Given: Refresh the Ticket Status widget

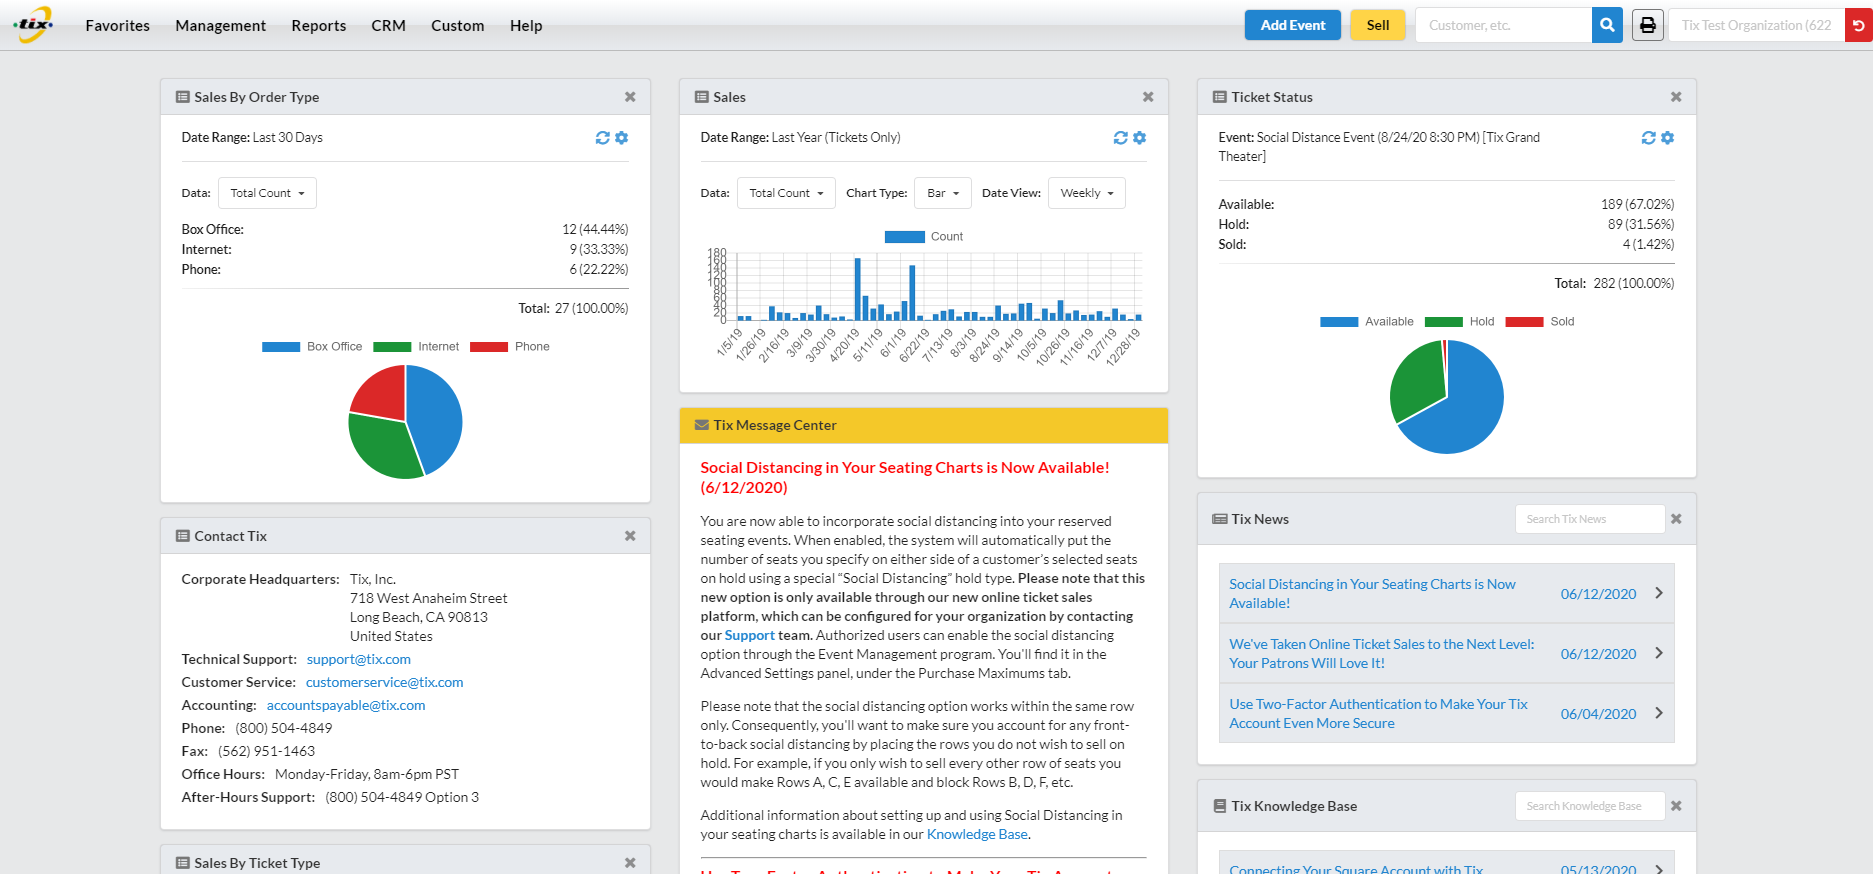Looking at the screenshot, I should 1648,138.
